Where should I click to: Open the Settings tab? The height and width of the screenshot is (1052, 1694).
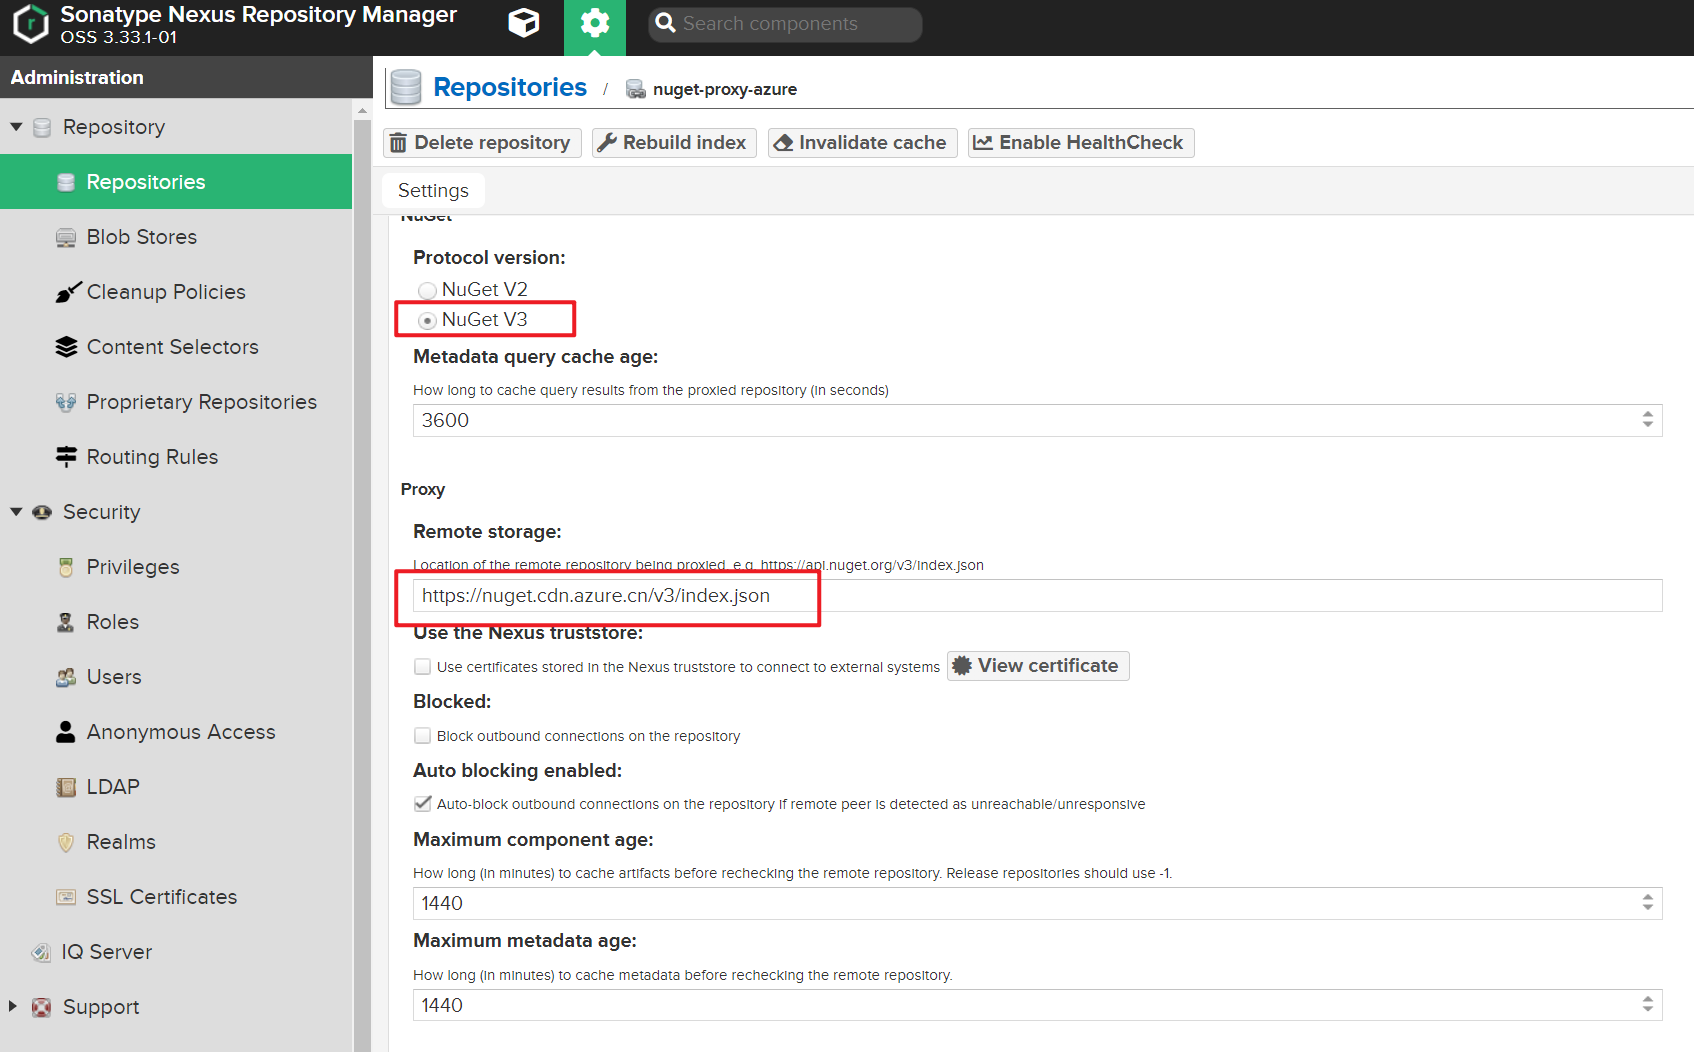tap(433, 190)
